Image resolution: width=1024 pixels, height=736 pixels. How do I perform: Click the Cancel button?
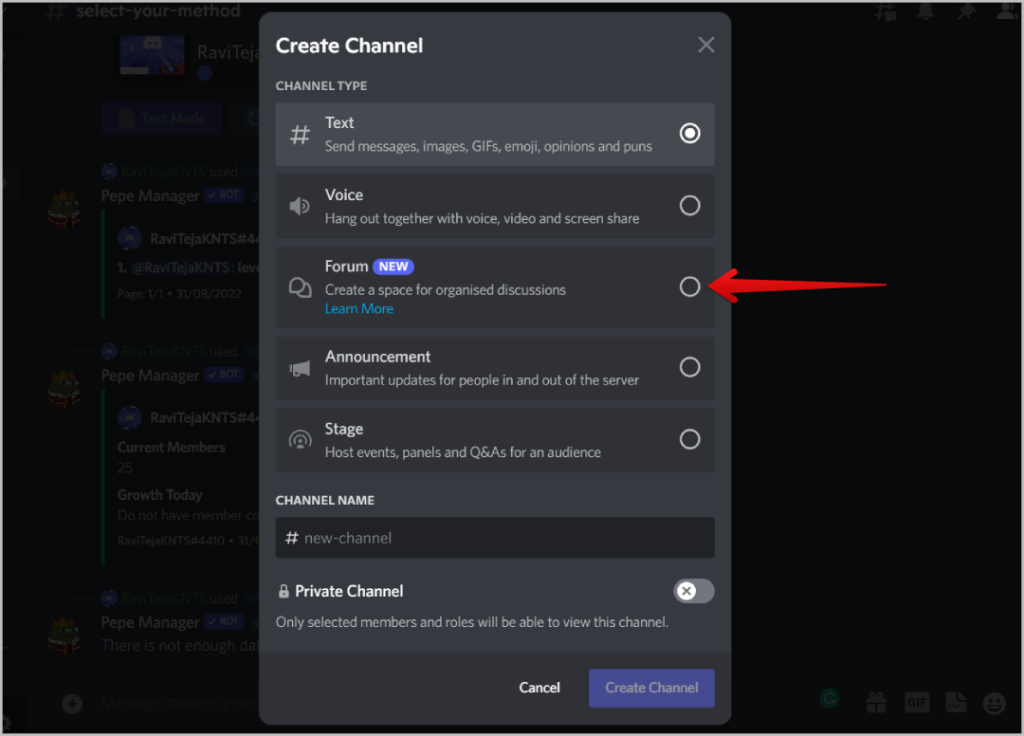click(x=539, y=688)
